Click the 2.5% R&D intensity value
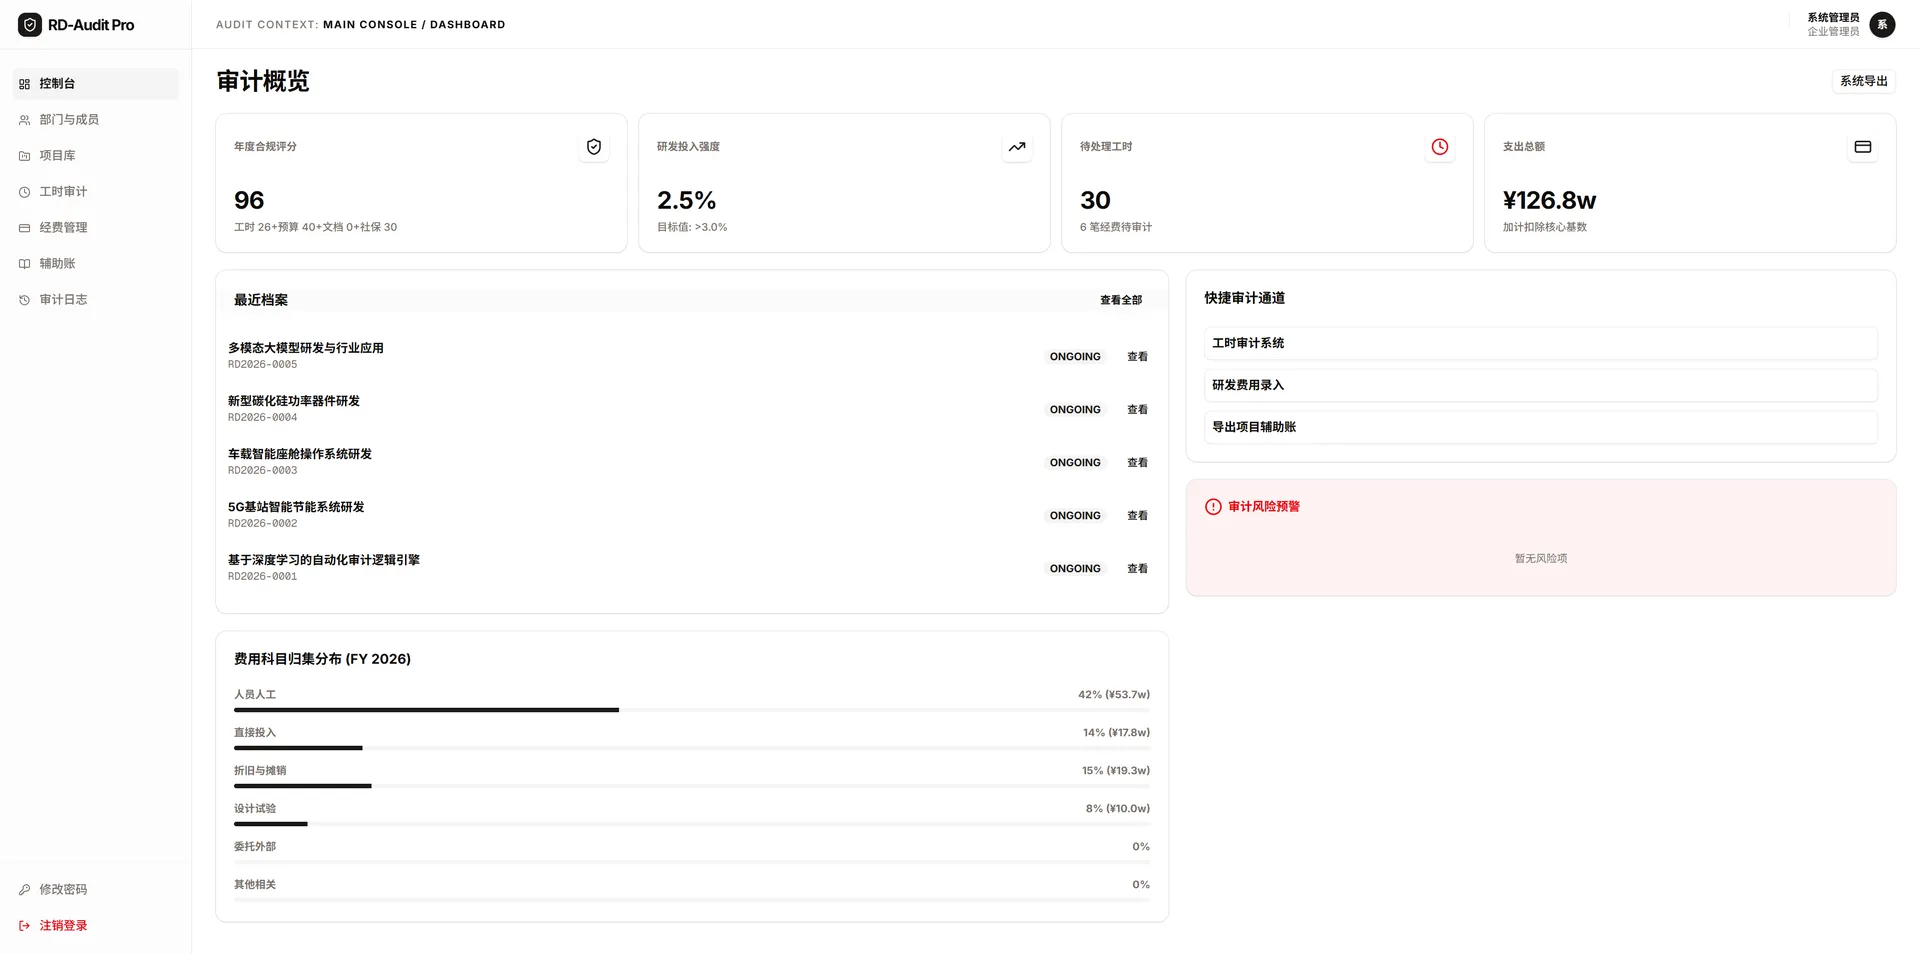 [686, 201]
